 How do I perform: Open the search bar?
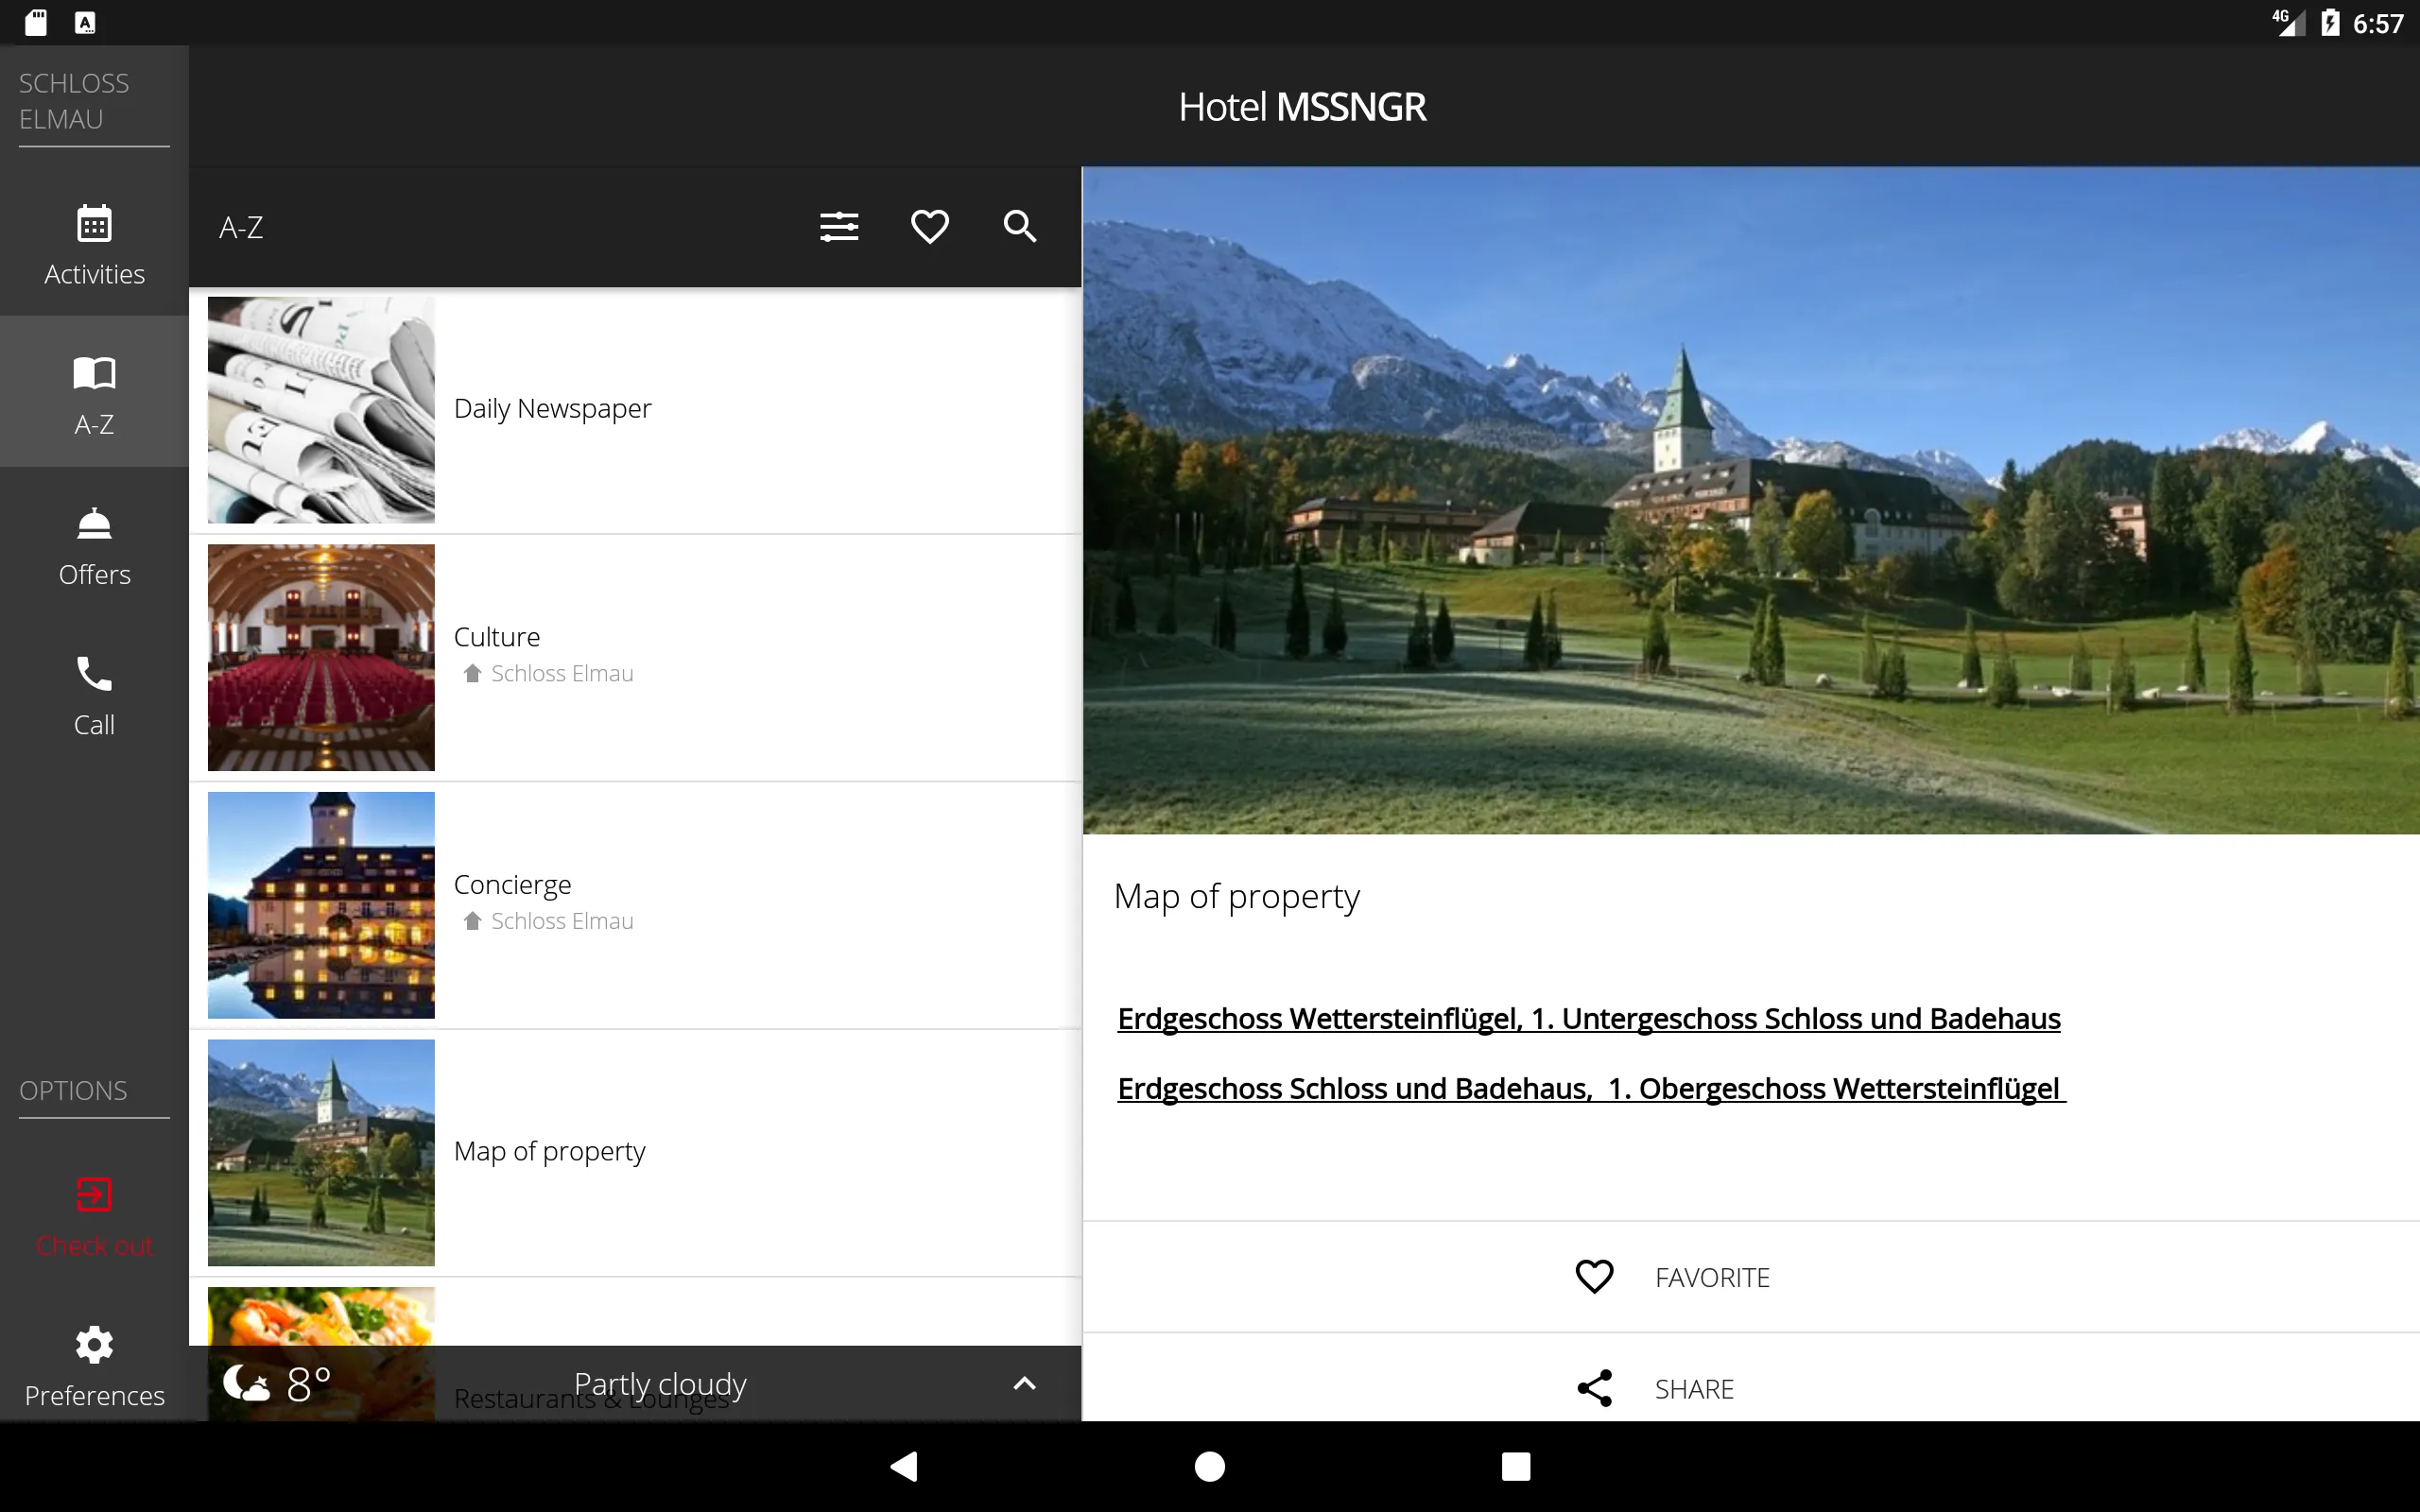click(x=1019, y=223)
